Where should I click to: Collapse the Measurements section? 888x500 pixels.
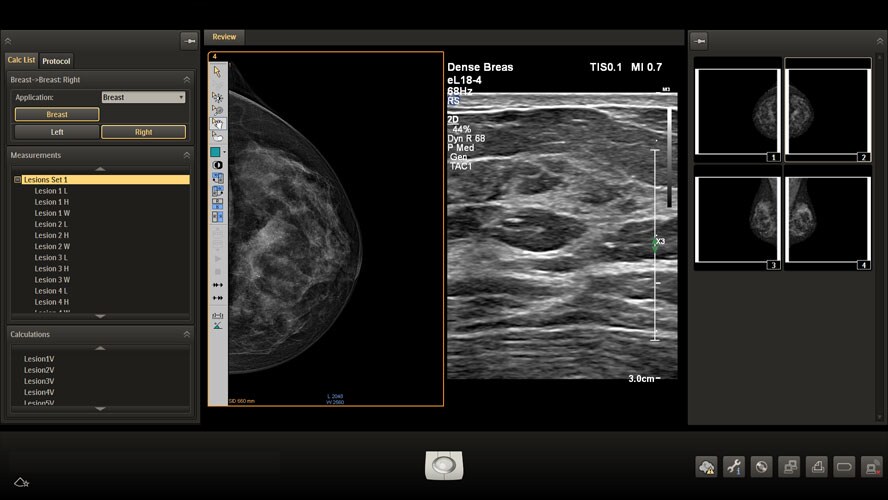pyautogui.click(x=186, y=155)
